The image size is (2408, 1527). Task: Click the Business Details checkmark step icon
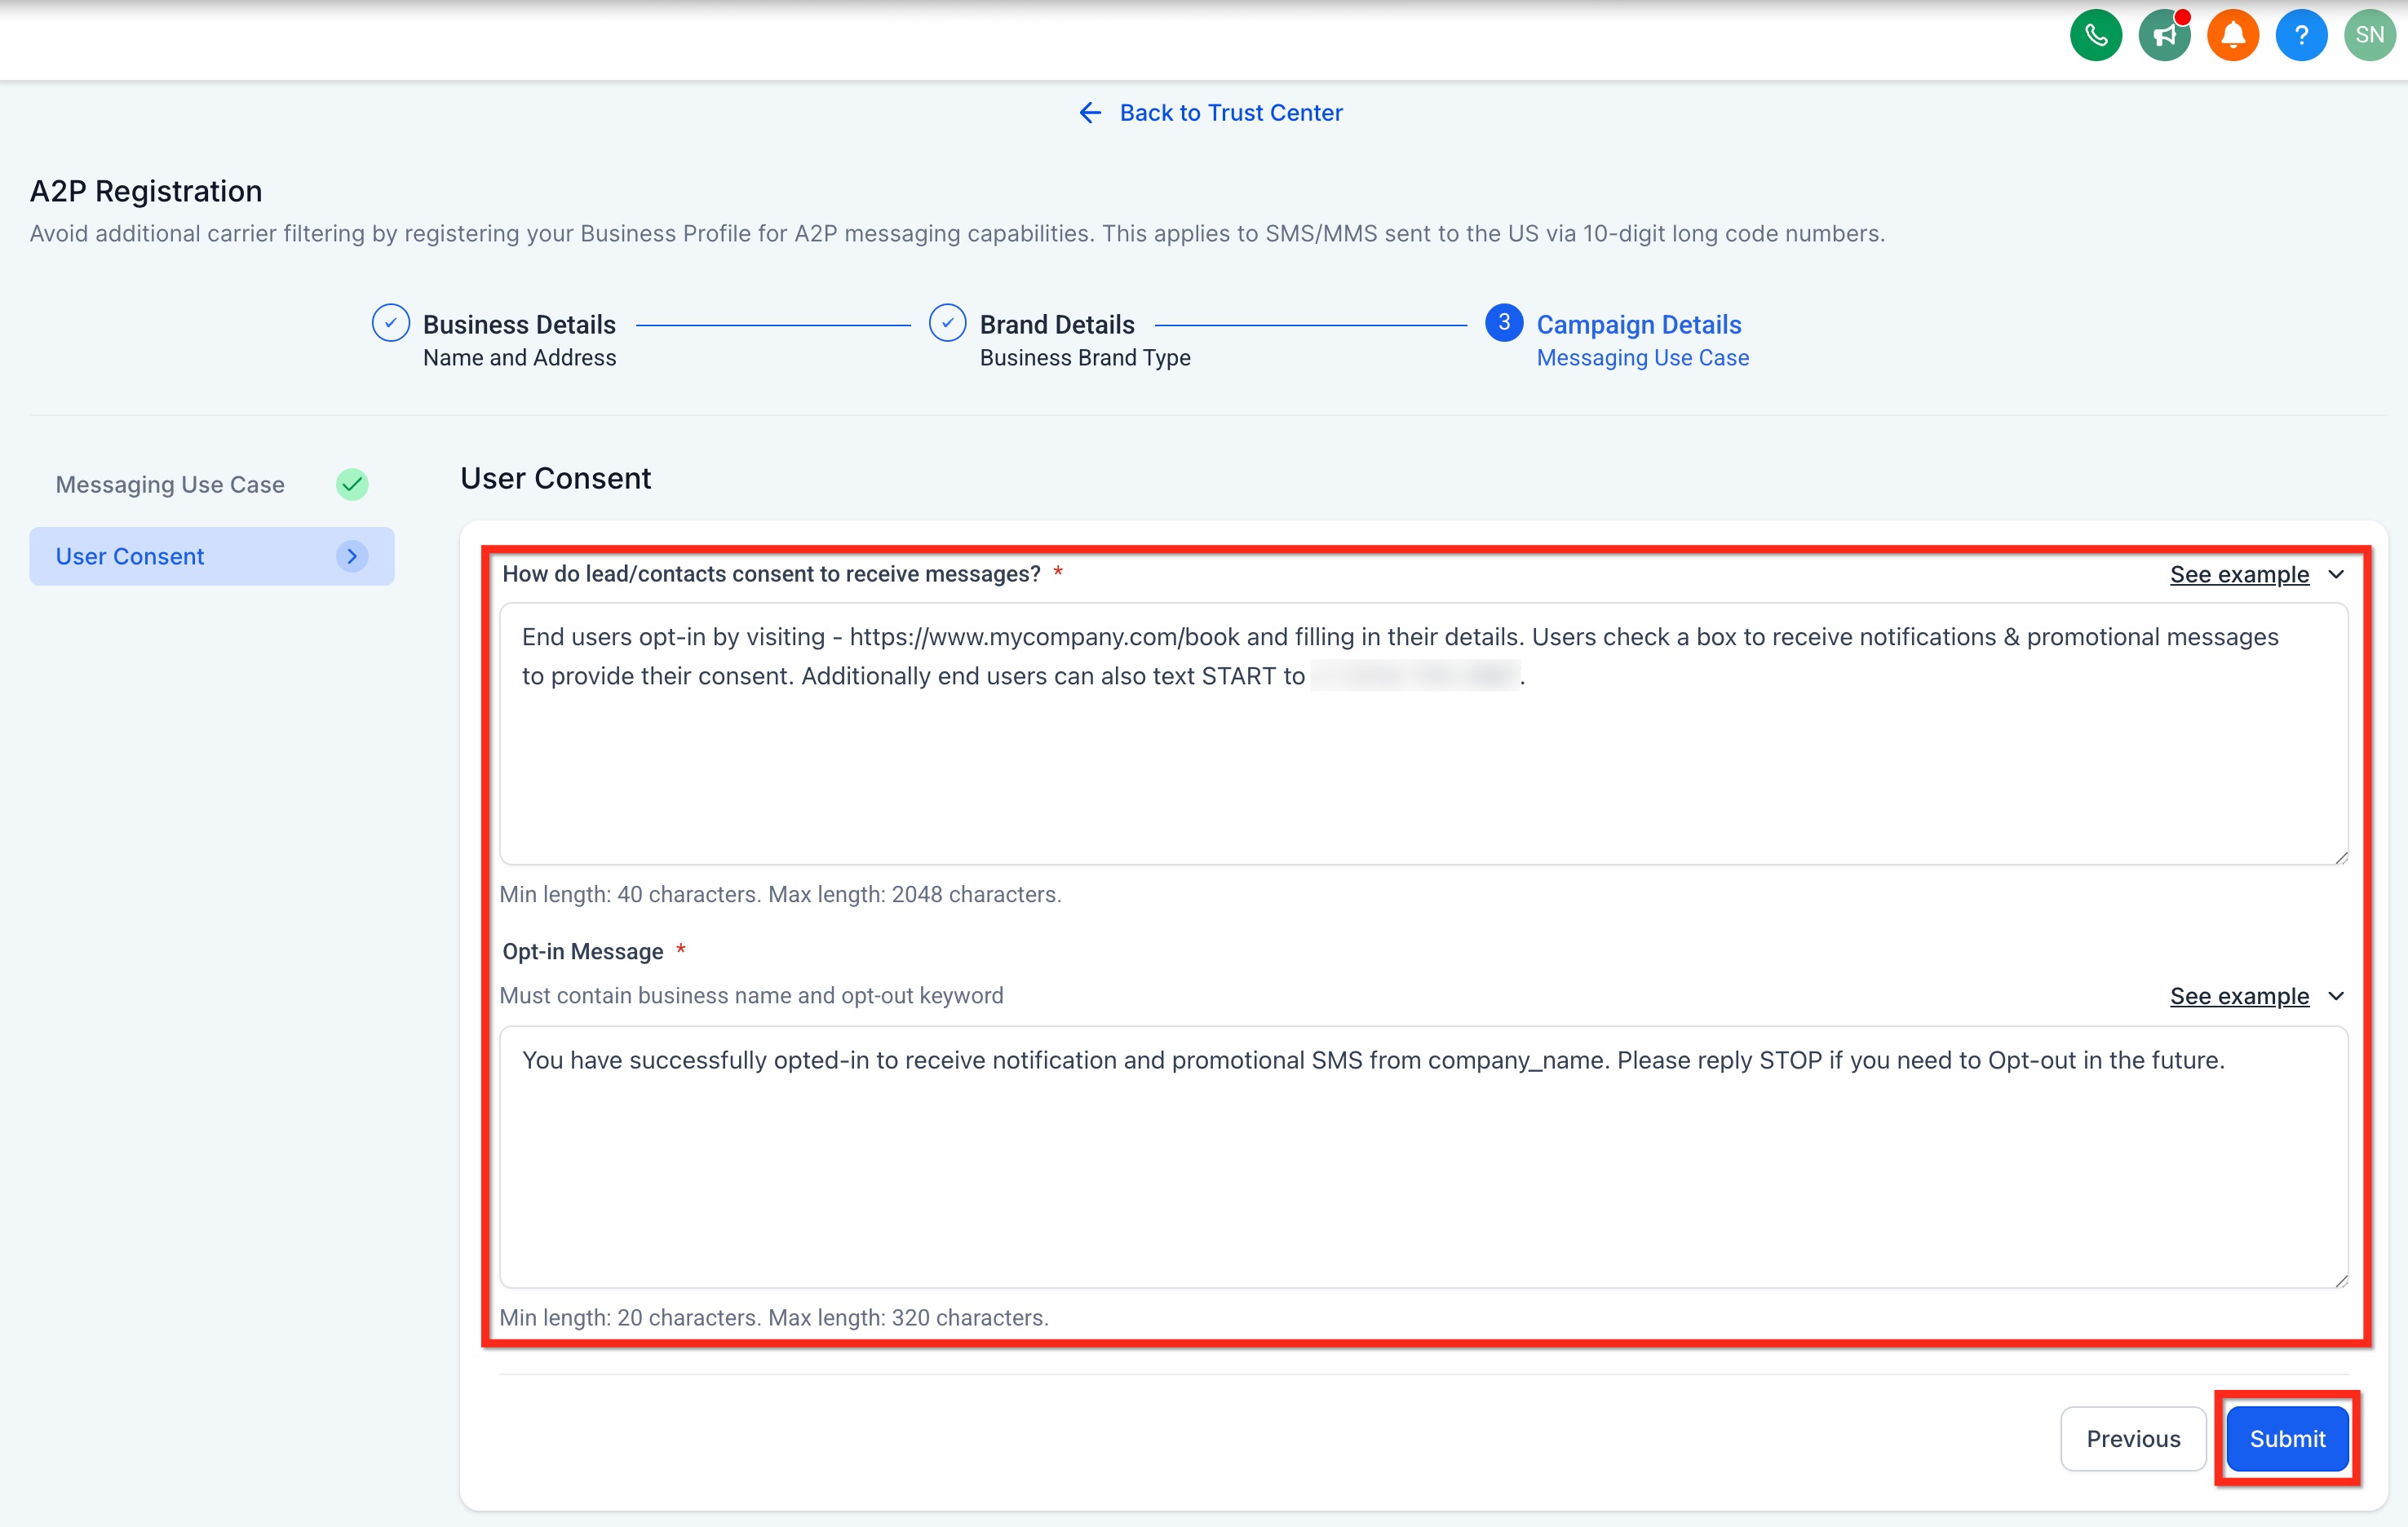click(390, 323)
